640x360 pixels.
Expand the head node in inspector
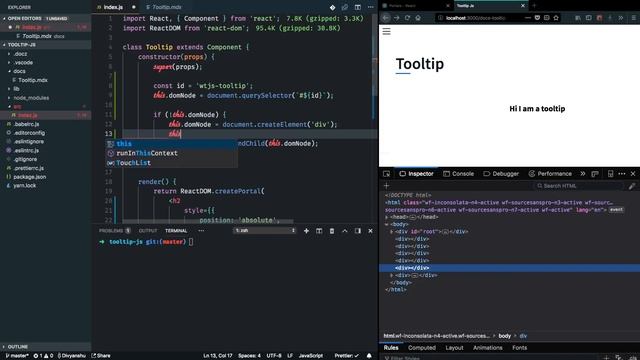[387, 217]
